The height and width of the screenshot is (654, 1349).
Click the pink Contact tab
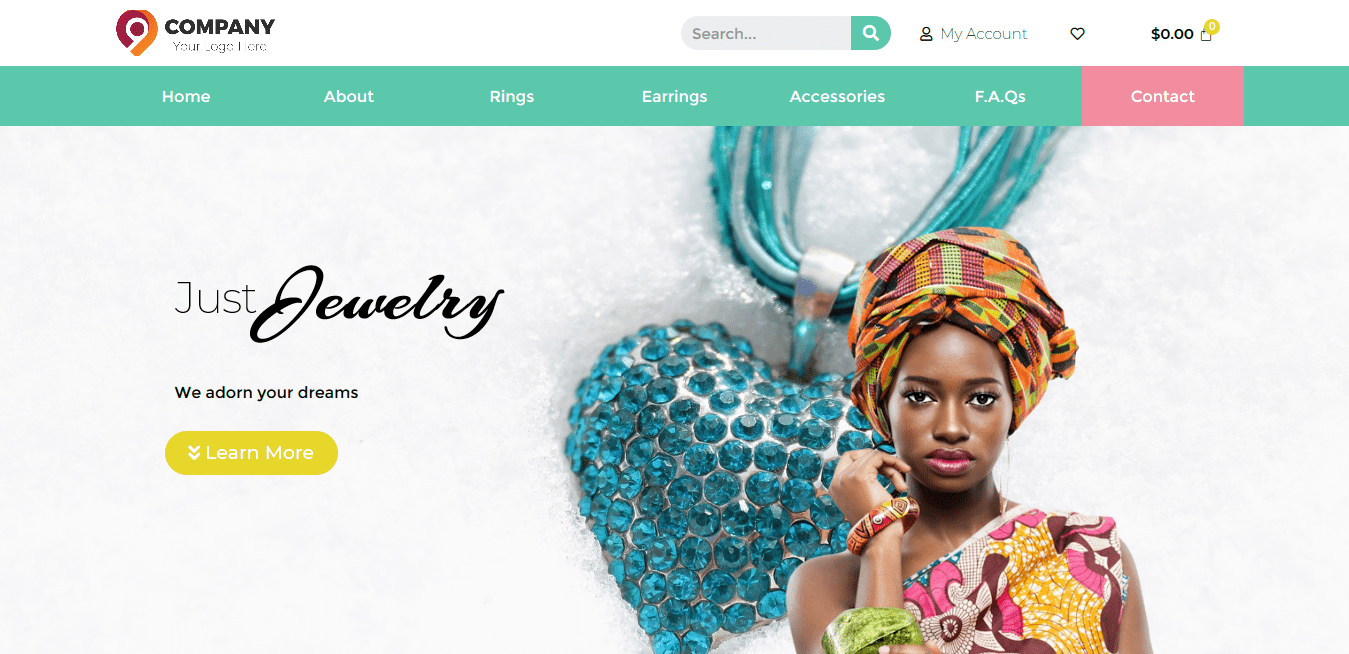(1163, 96)
